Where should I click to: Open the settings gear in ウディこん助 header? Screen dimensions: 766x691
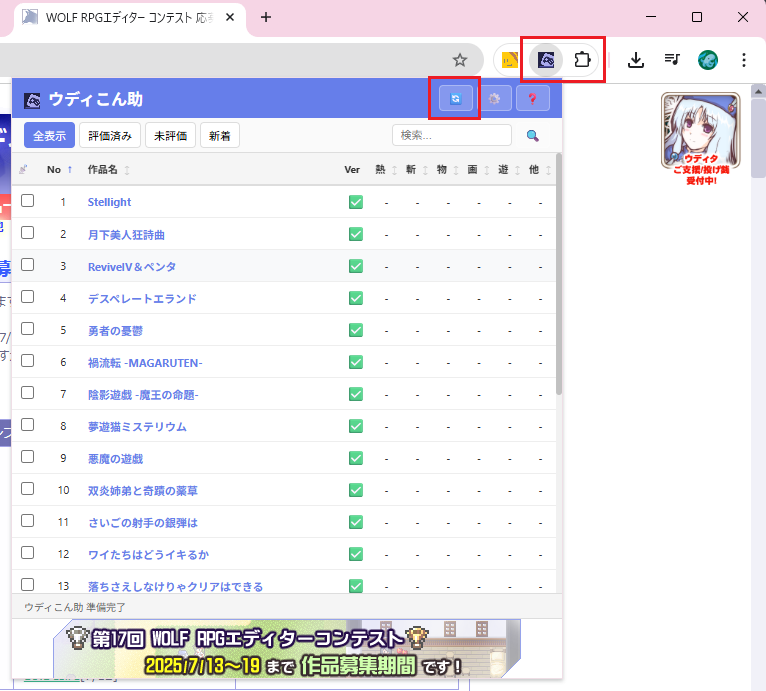[494, 99]
